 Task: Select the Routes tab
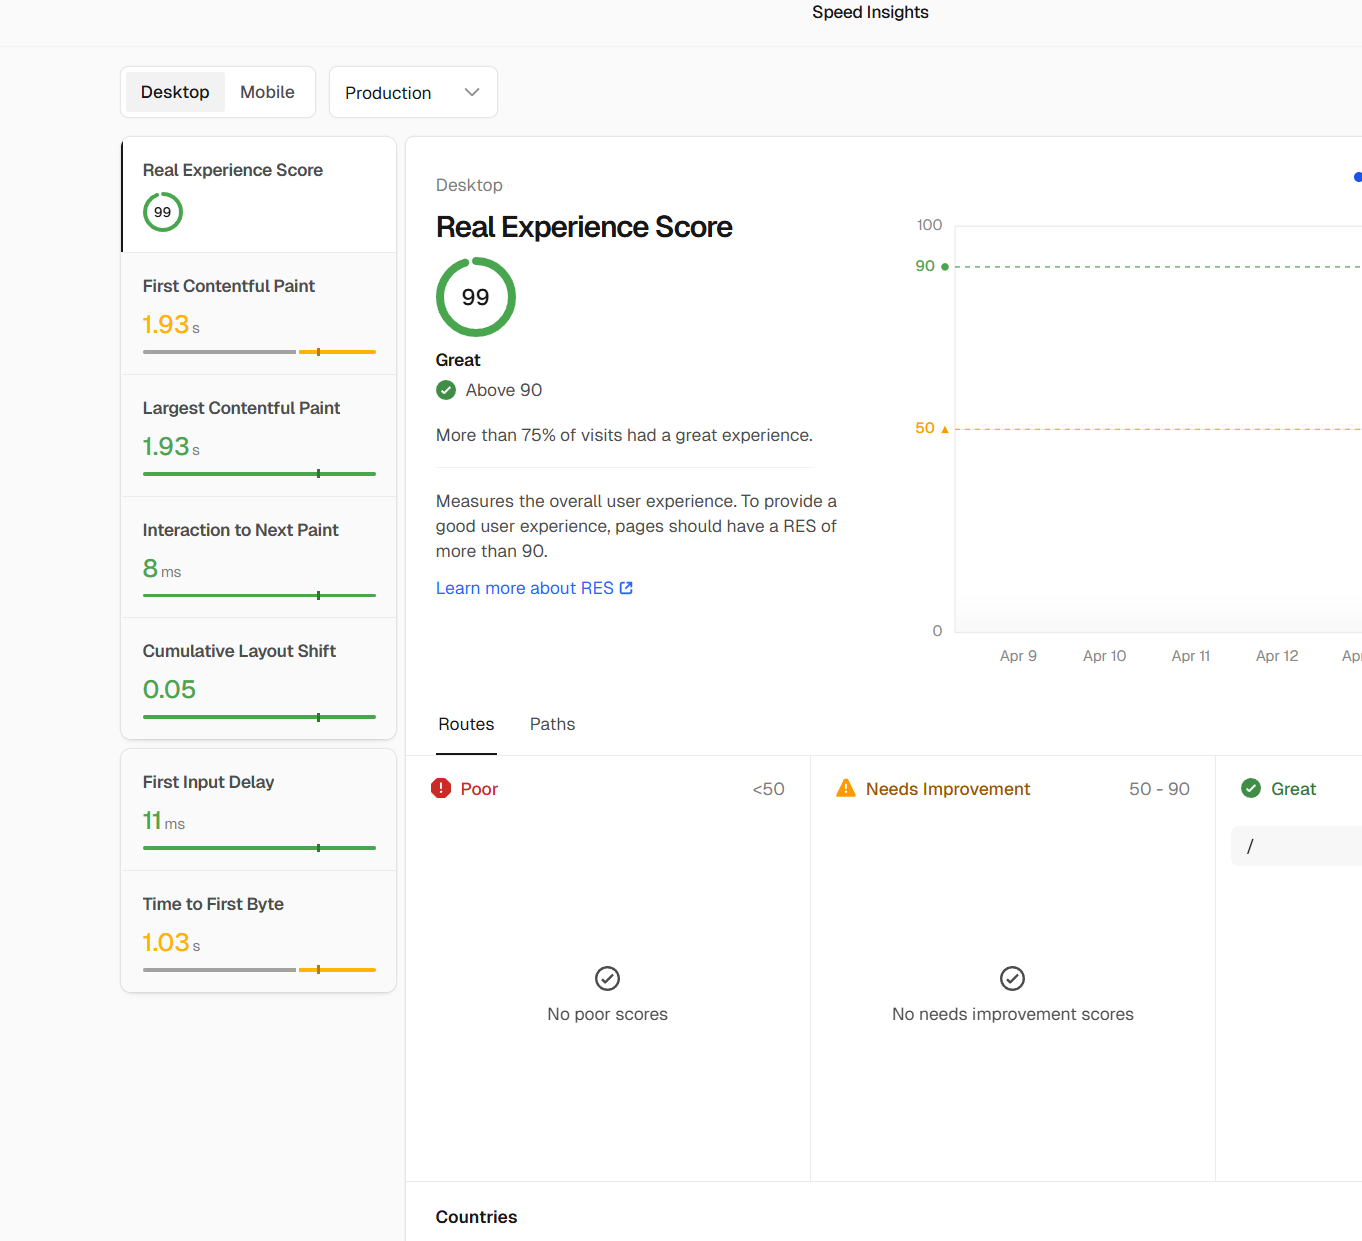point(466,724)
